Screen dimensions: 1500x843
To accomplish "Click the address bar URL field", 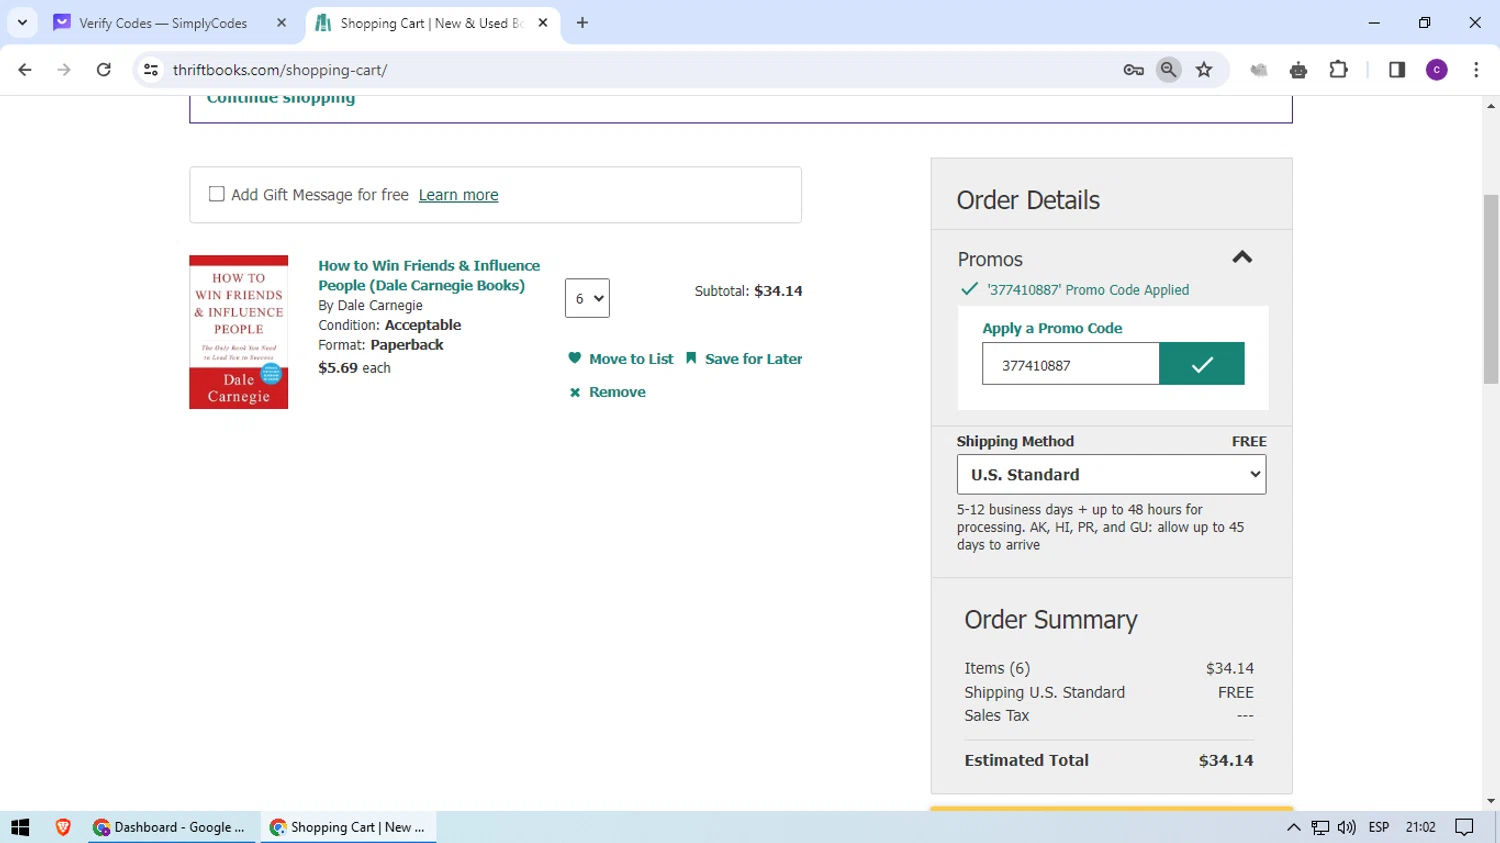I will point(640,70).
